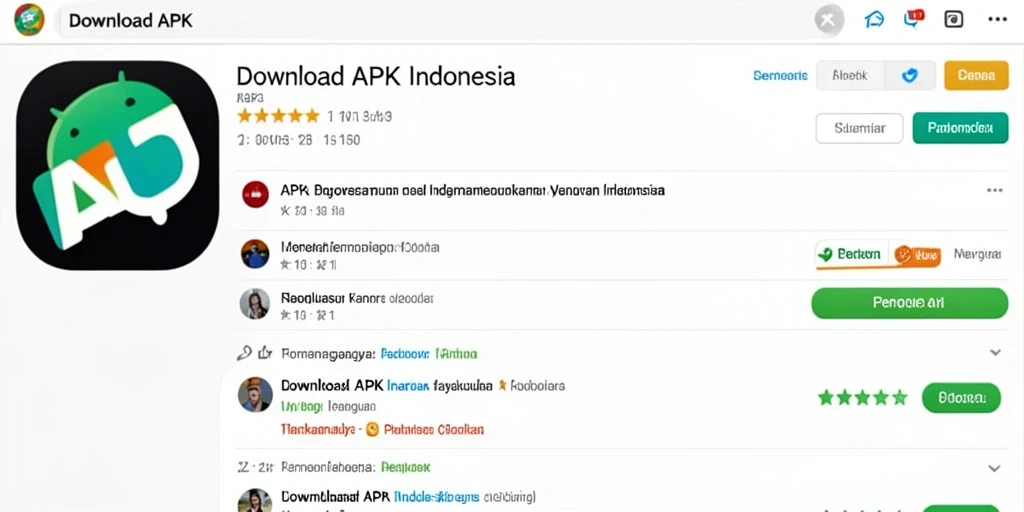Expand the Remoonlaboena section chevron
This screenshot has height=512, width=1024.
(x=994, y=468)
